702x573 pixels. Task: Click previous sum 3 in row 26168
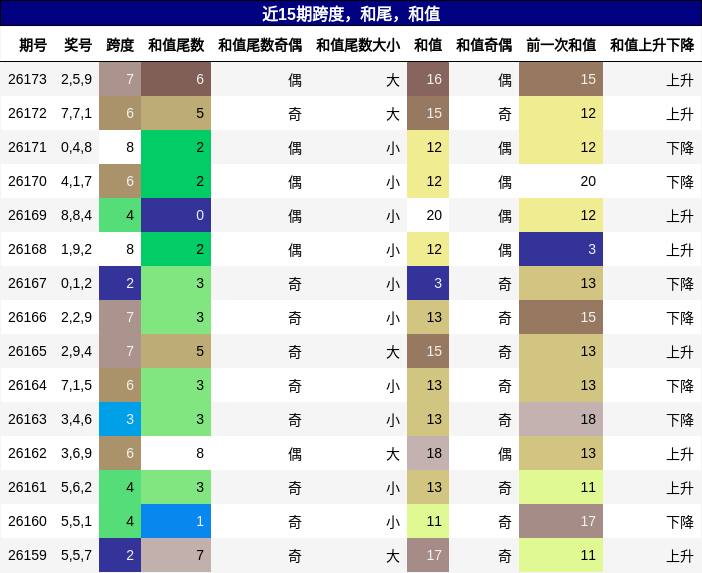561,249
